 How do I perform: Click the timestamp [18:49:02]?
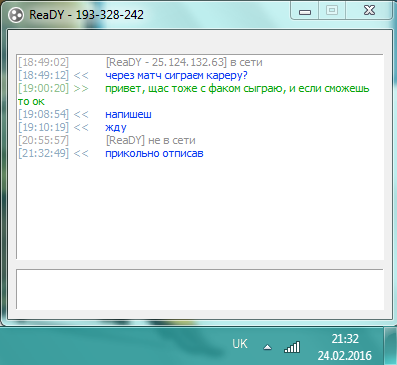pos(43,62)
